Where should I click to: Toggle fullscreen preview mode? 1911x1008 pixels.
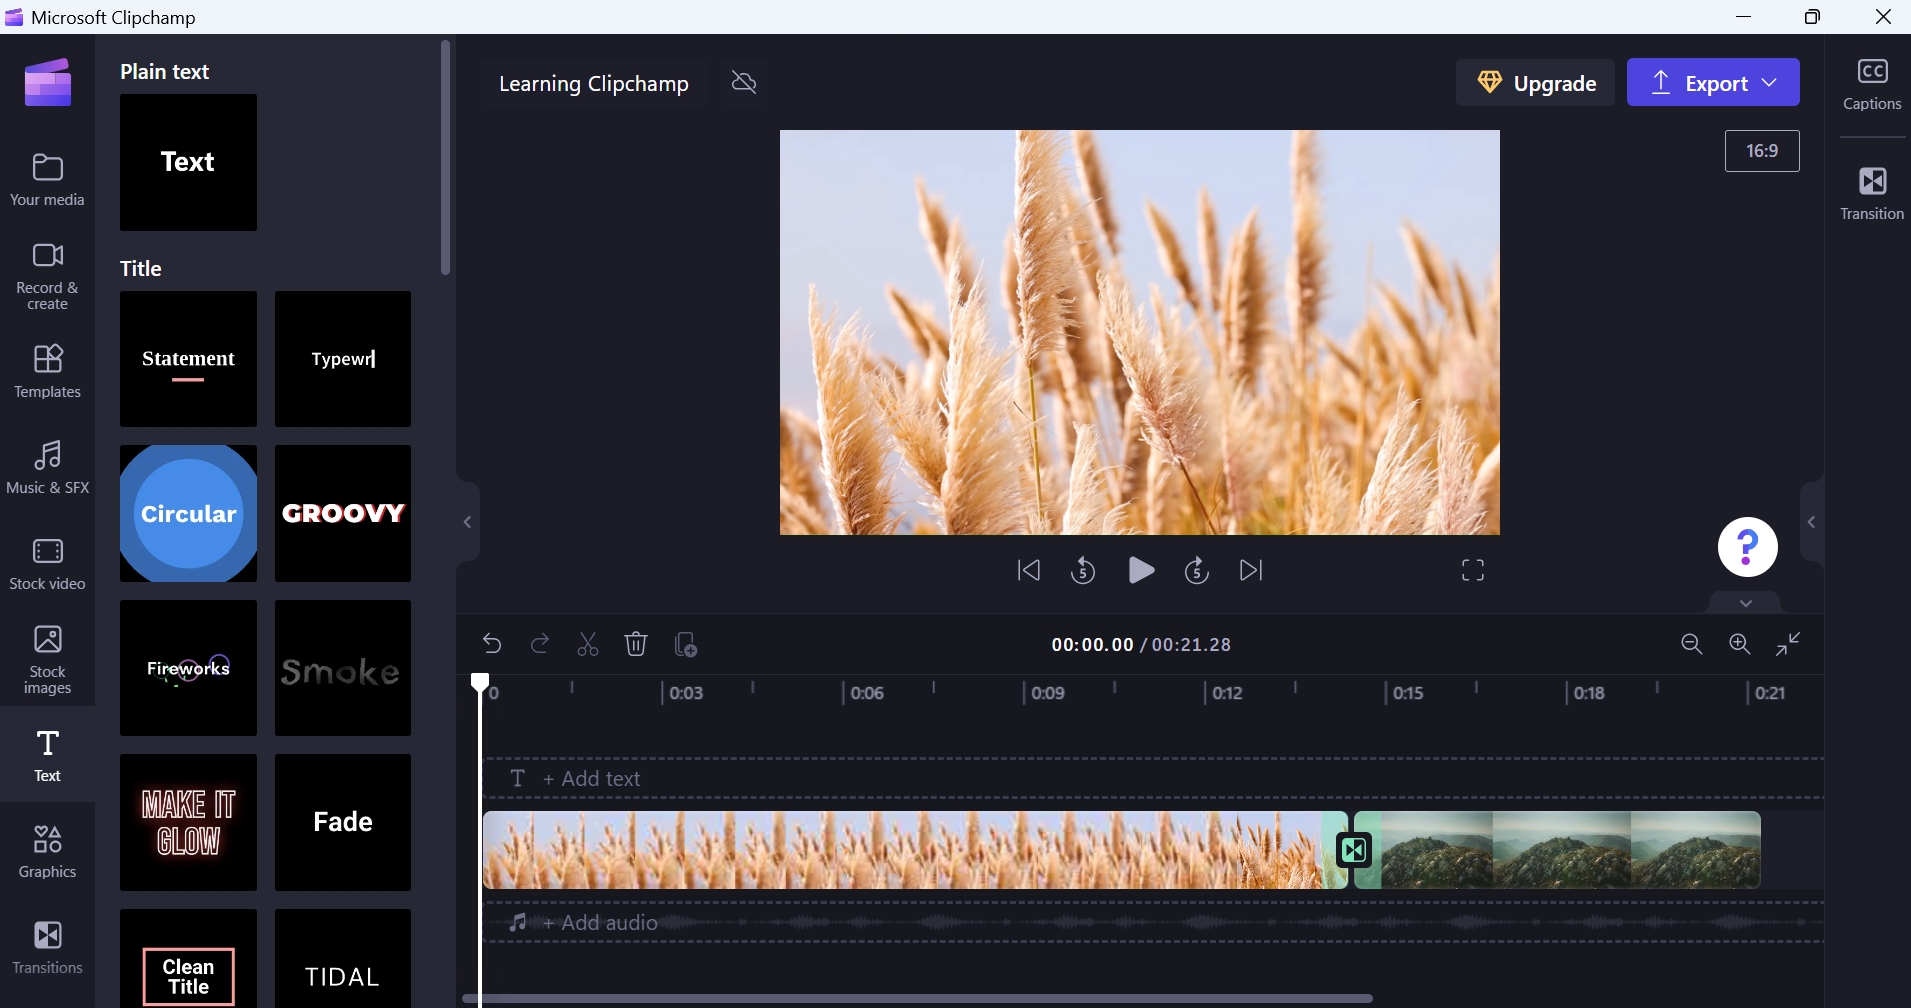click(x=1473, y=570)
